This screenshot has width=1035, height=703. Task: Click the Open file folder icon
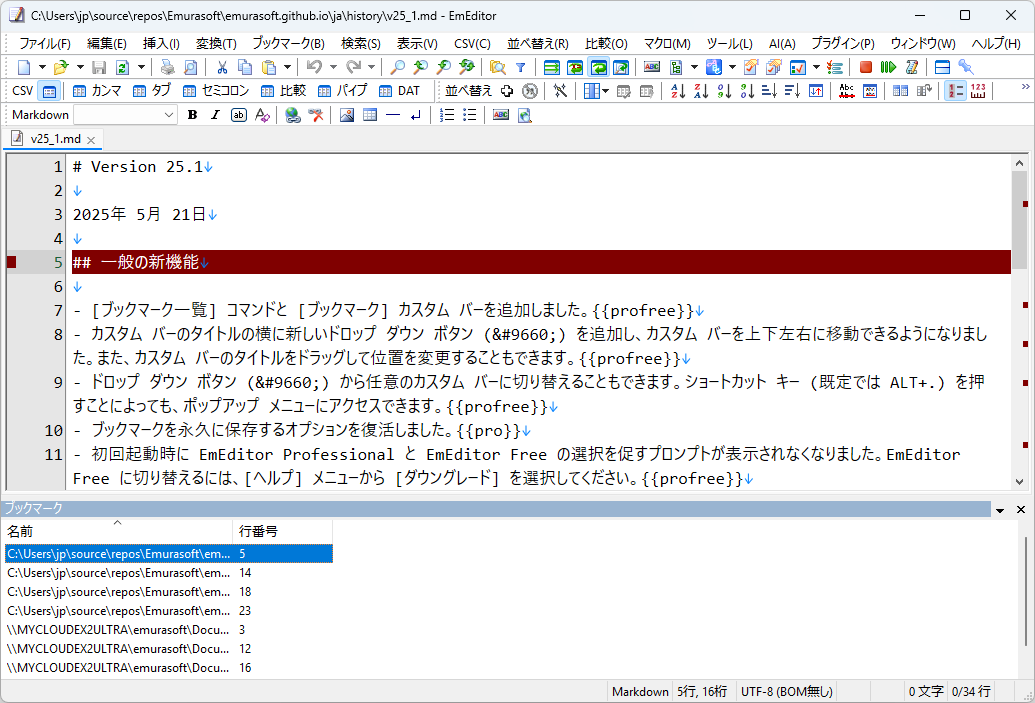tap(61, 67)
